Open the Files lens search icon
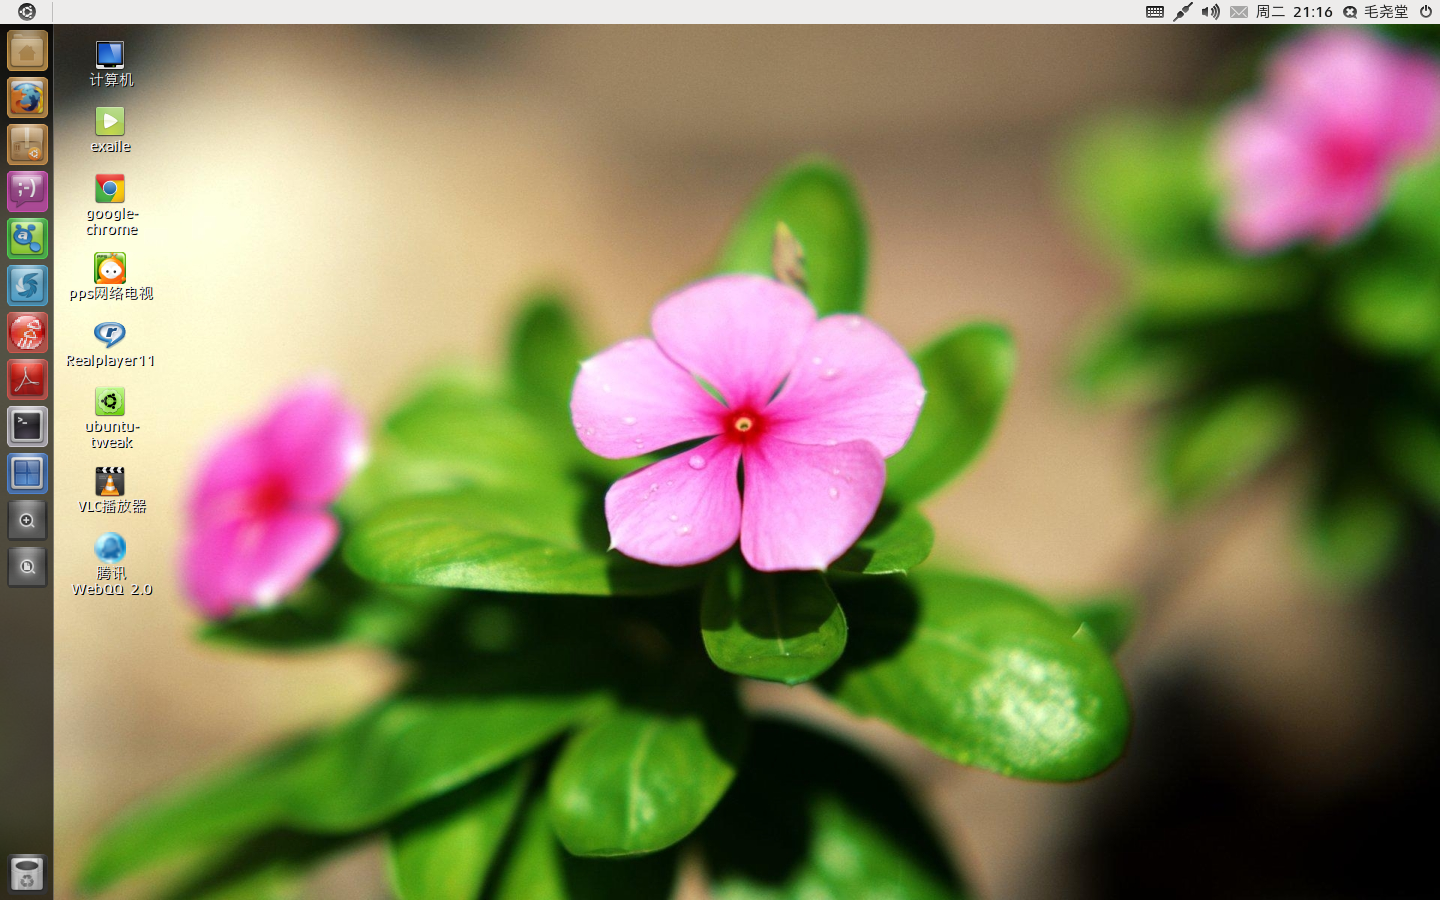Viewport: 1440px width, 900px height. [x=27, y=567]
